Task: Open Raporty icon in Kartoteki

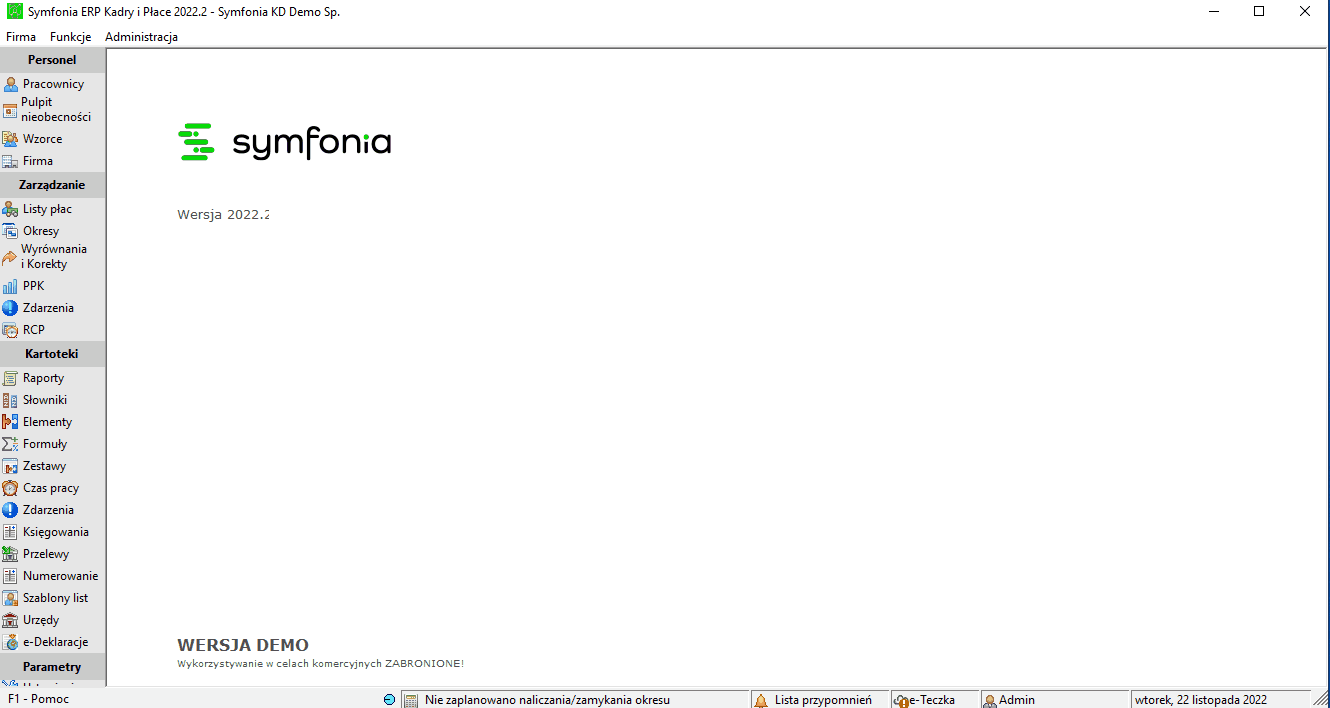Action: 11,378
